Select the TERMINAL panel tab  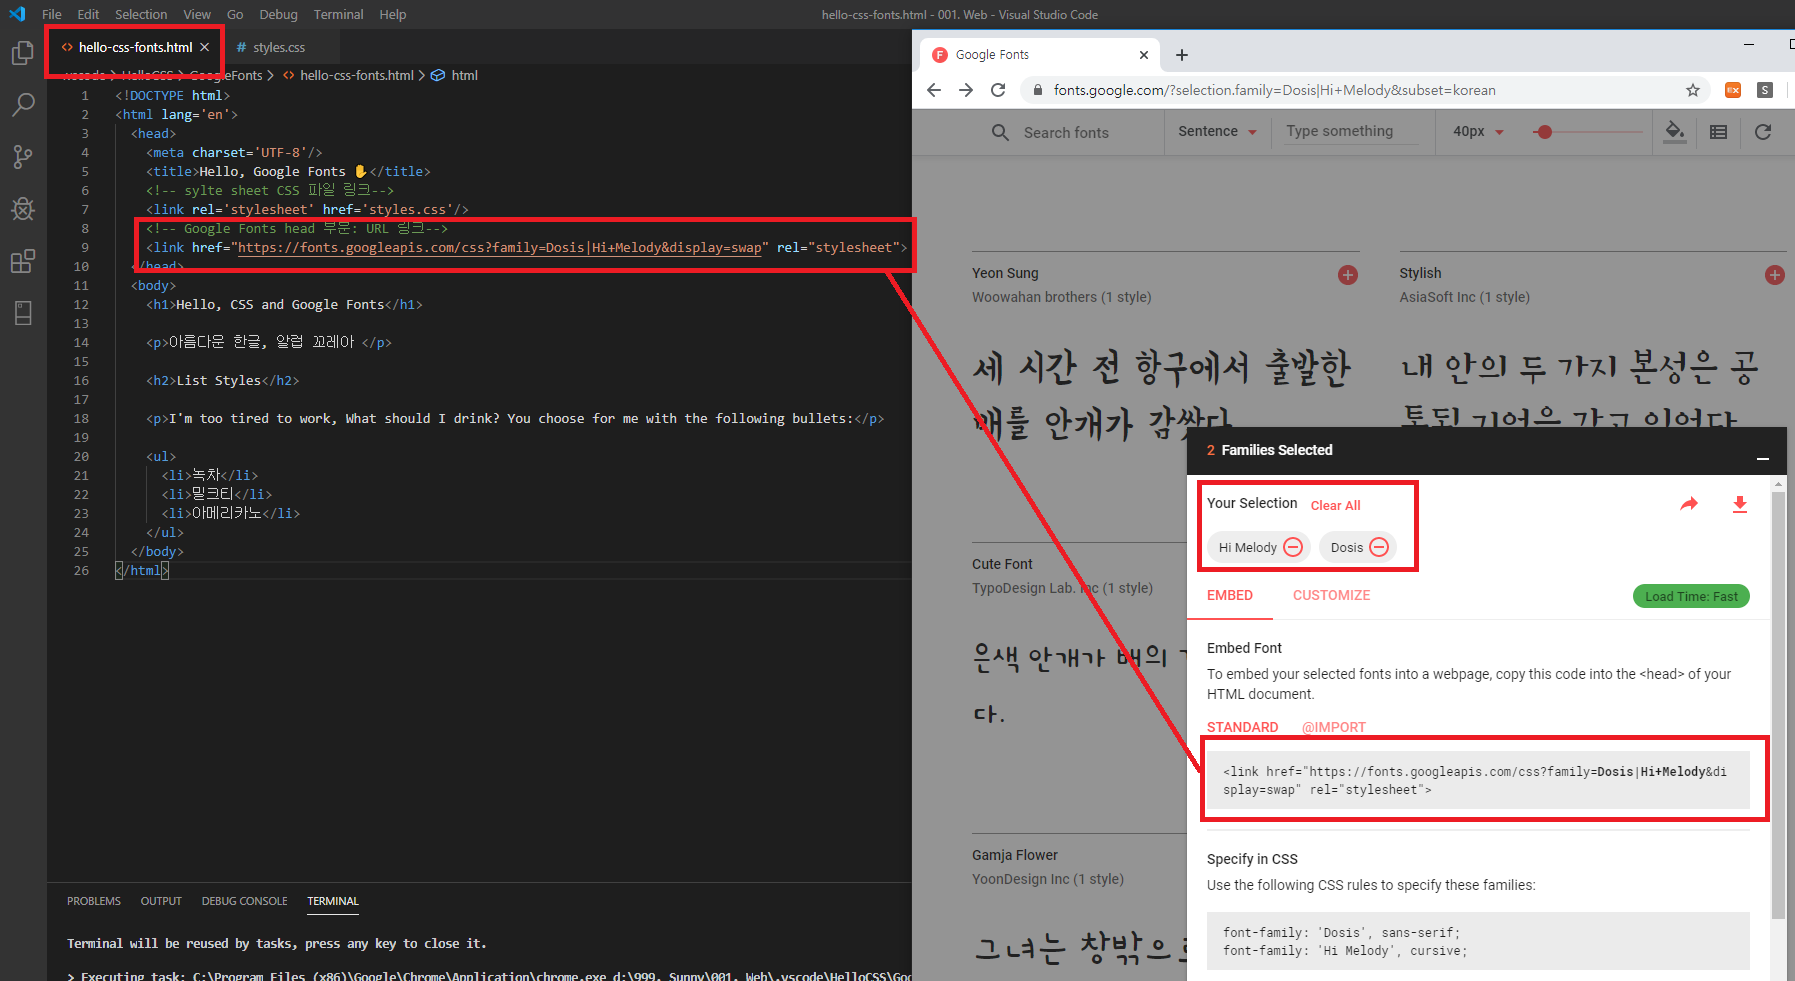(x=333, y=901)
